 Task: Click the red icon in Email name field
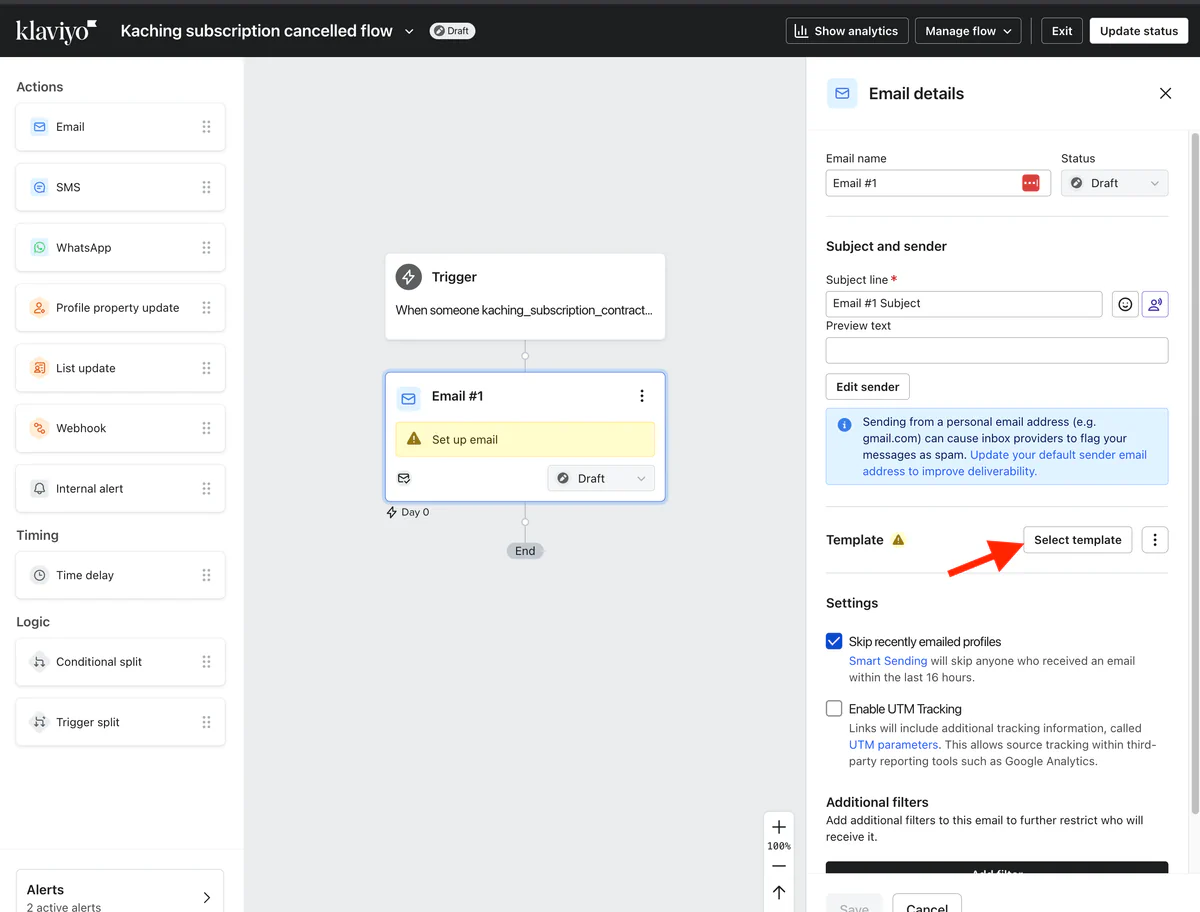pyautogui.click(x=1031, y=183)
